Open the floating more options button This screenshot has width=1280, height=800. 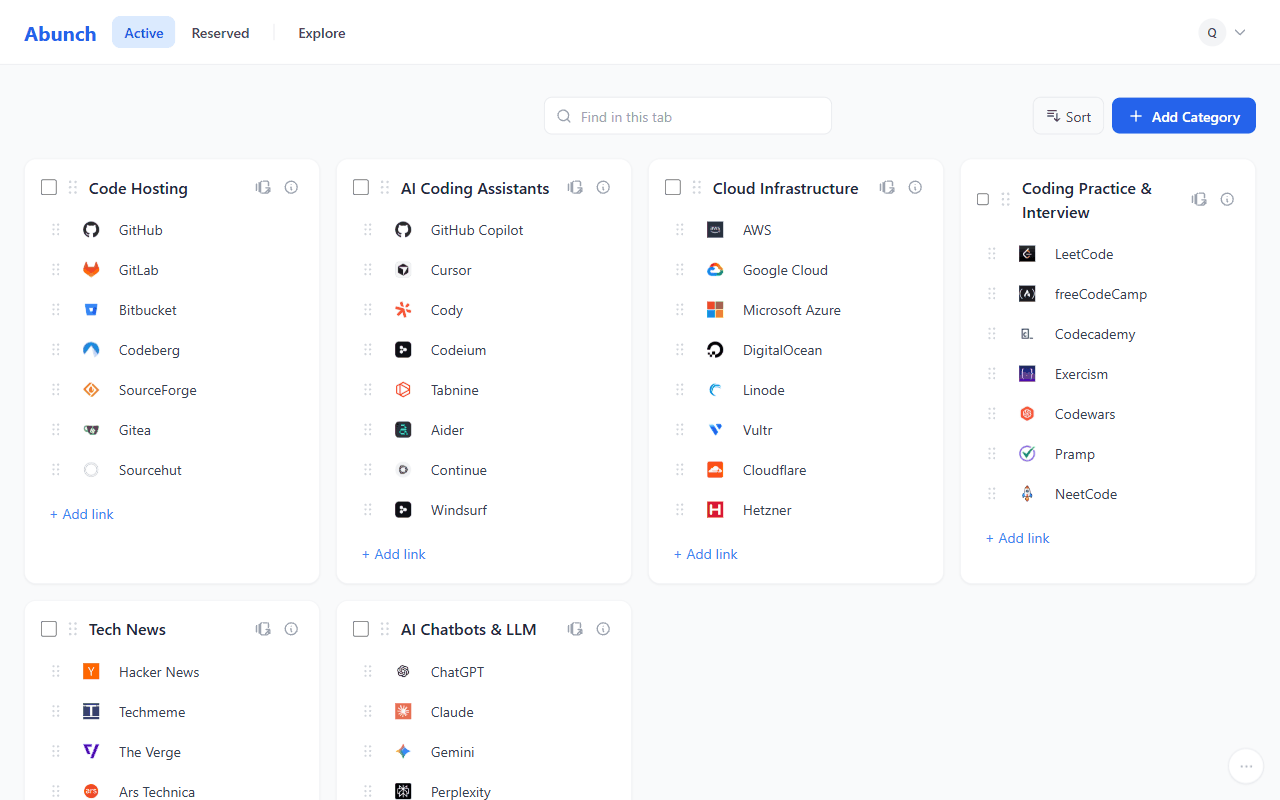[x=1245, y=766]
